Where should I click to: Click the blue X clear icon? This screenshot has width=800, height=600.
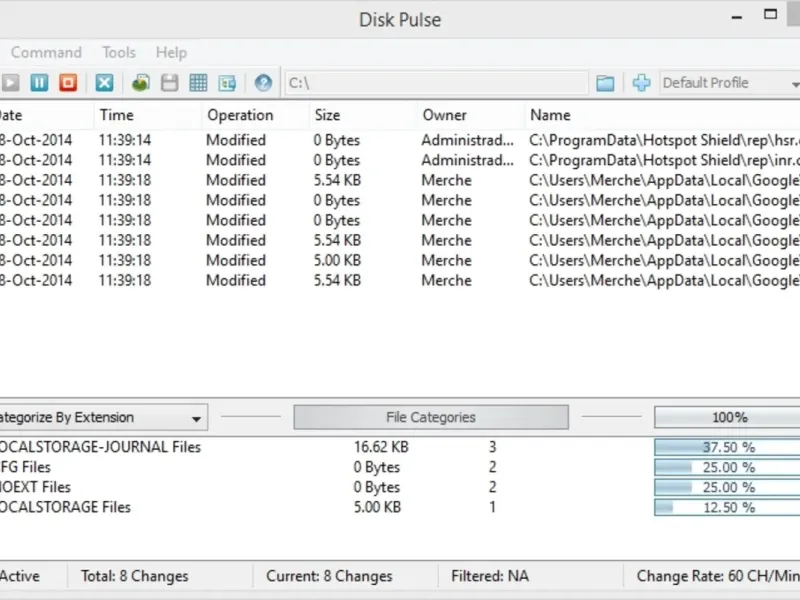(104, 83)
